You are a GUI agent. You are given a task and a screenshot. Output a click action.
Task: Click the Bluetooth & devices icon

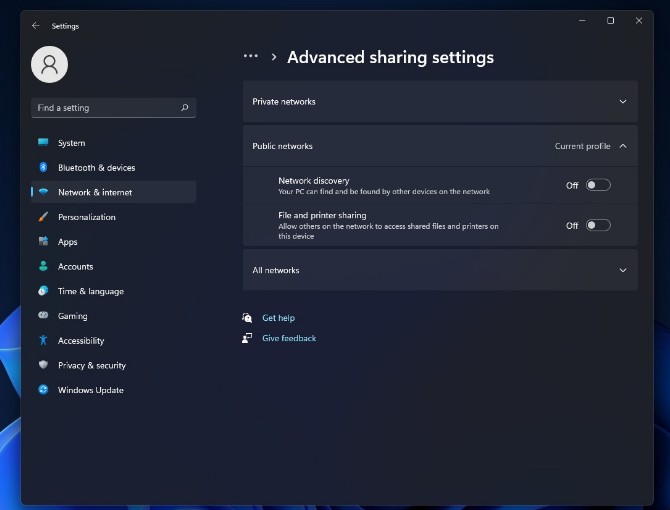(43, 167)
